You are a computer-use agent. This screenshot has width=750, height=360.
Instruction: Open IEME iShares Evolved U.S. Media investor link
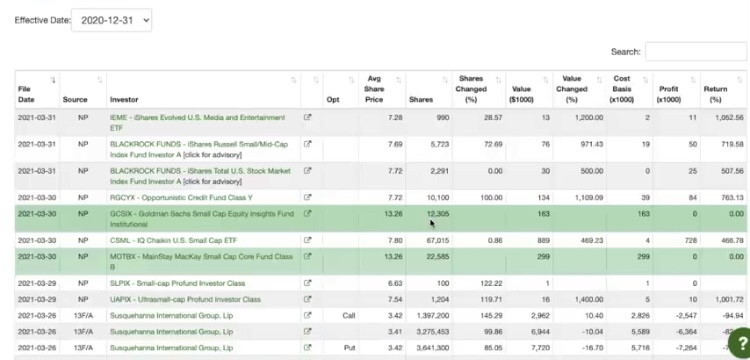pos(197,122)
